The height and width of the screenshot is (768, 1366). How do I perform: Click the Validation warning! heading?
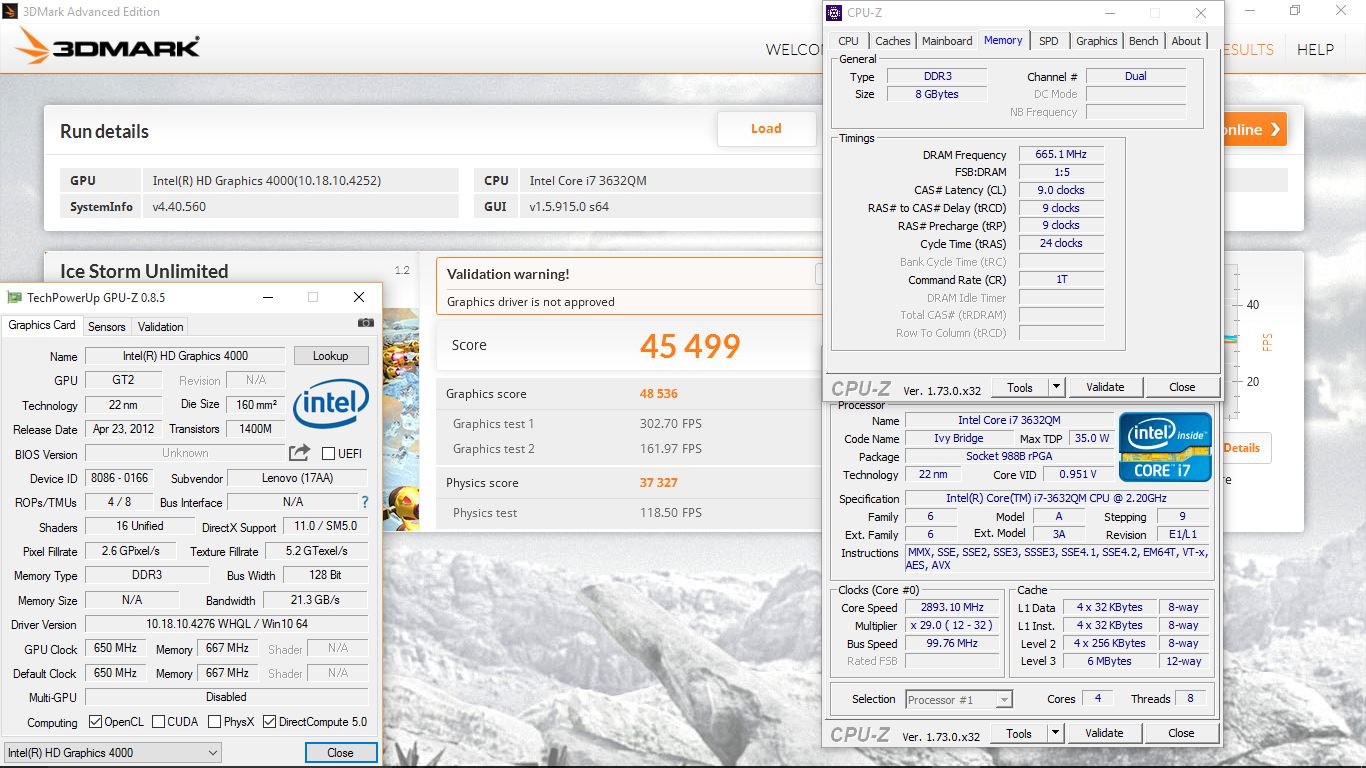click(x=508, y=274)
